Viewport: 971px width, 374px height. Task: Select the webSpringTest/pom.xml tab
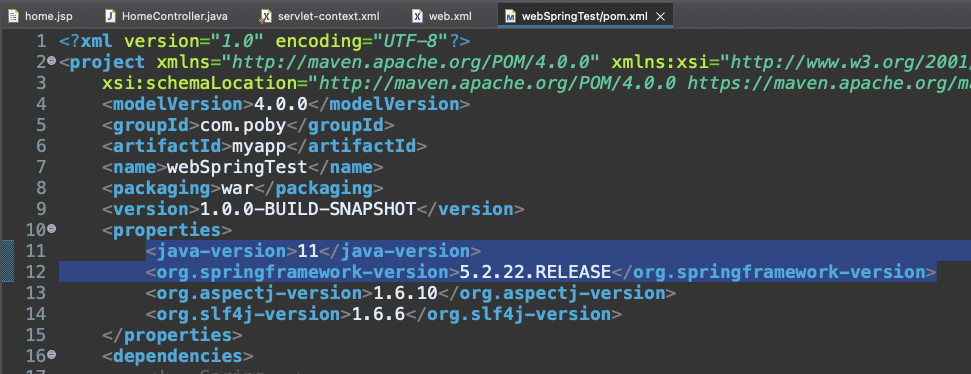pyautogui.click(x=584, y=16)
